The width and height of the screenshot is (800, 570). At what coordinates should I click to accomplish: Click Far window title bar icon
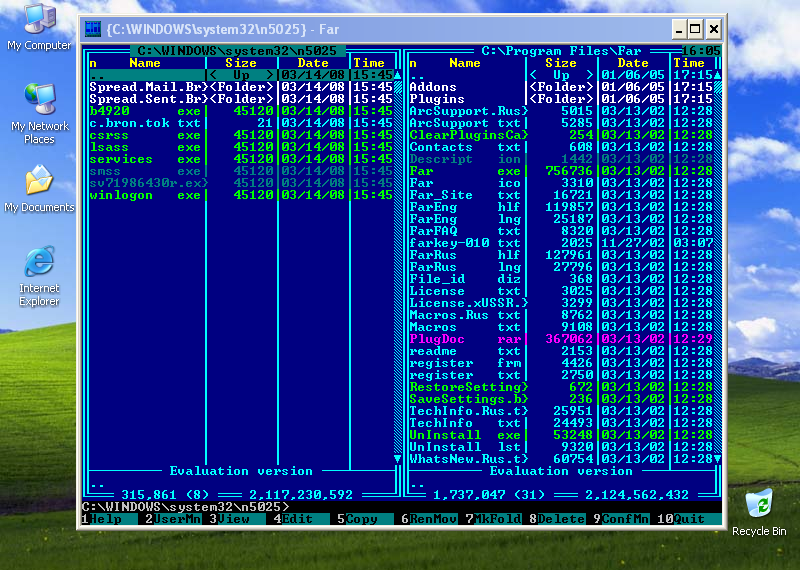tap(93, 29)
